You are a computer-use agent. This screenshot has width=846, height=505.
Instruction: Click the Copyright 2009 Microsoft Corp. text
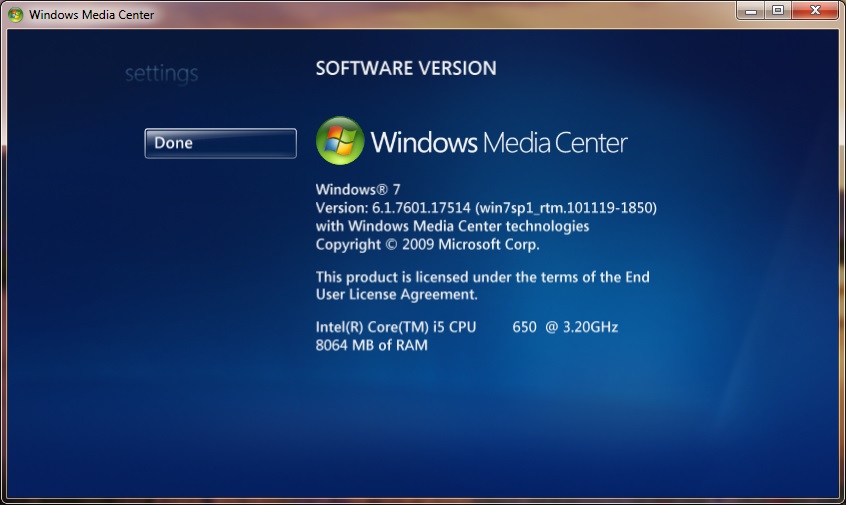coord(427,244)
